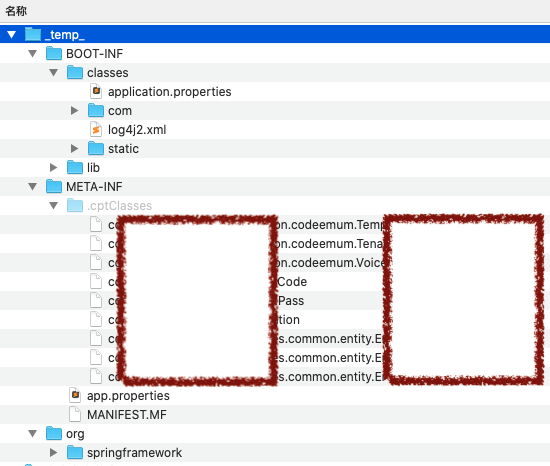Expand the static folder
This screenshot has width=550, height=466.
tap(74, 149)
